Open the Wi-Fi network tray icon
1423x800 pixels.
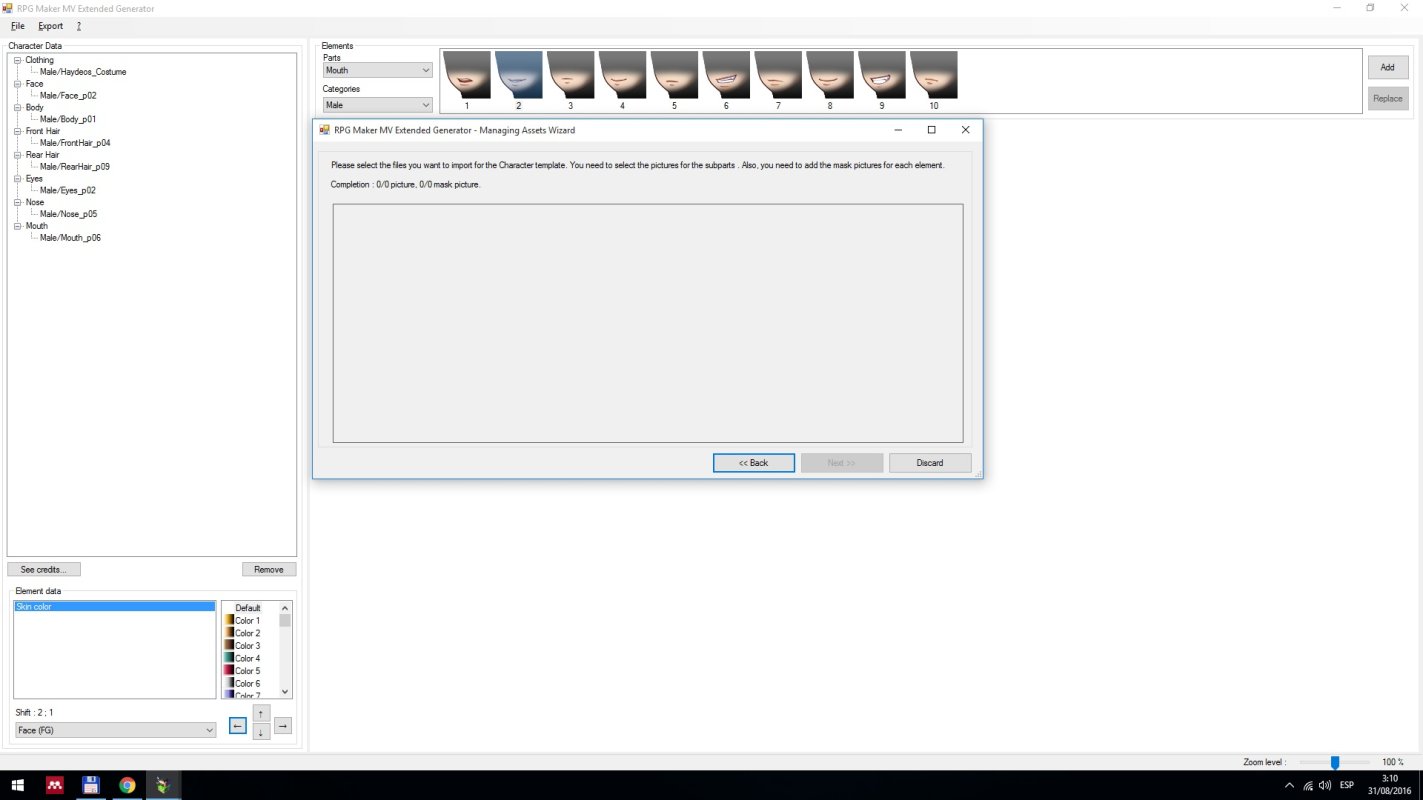point(1308,785)
